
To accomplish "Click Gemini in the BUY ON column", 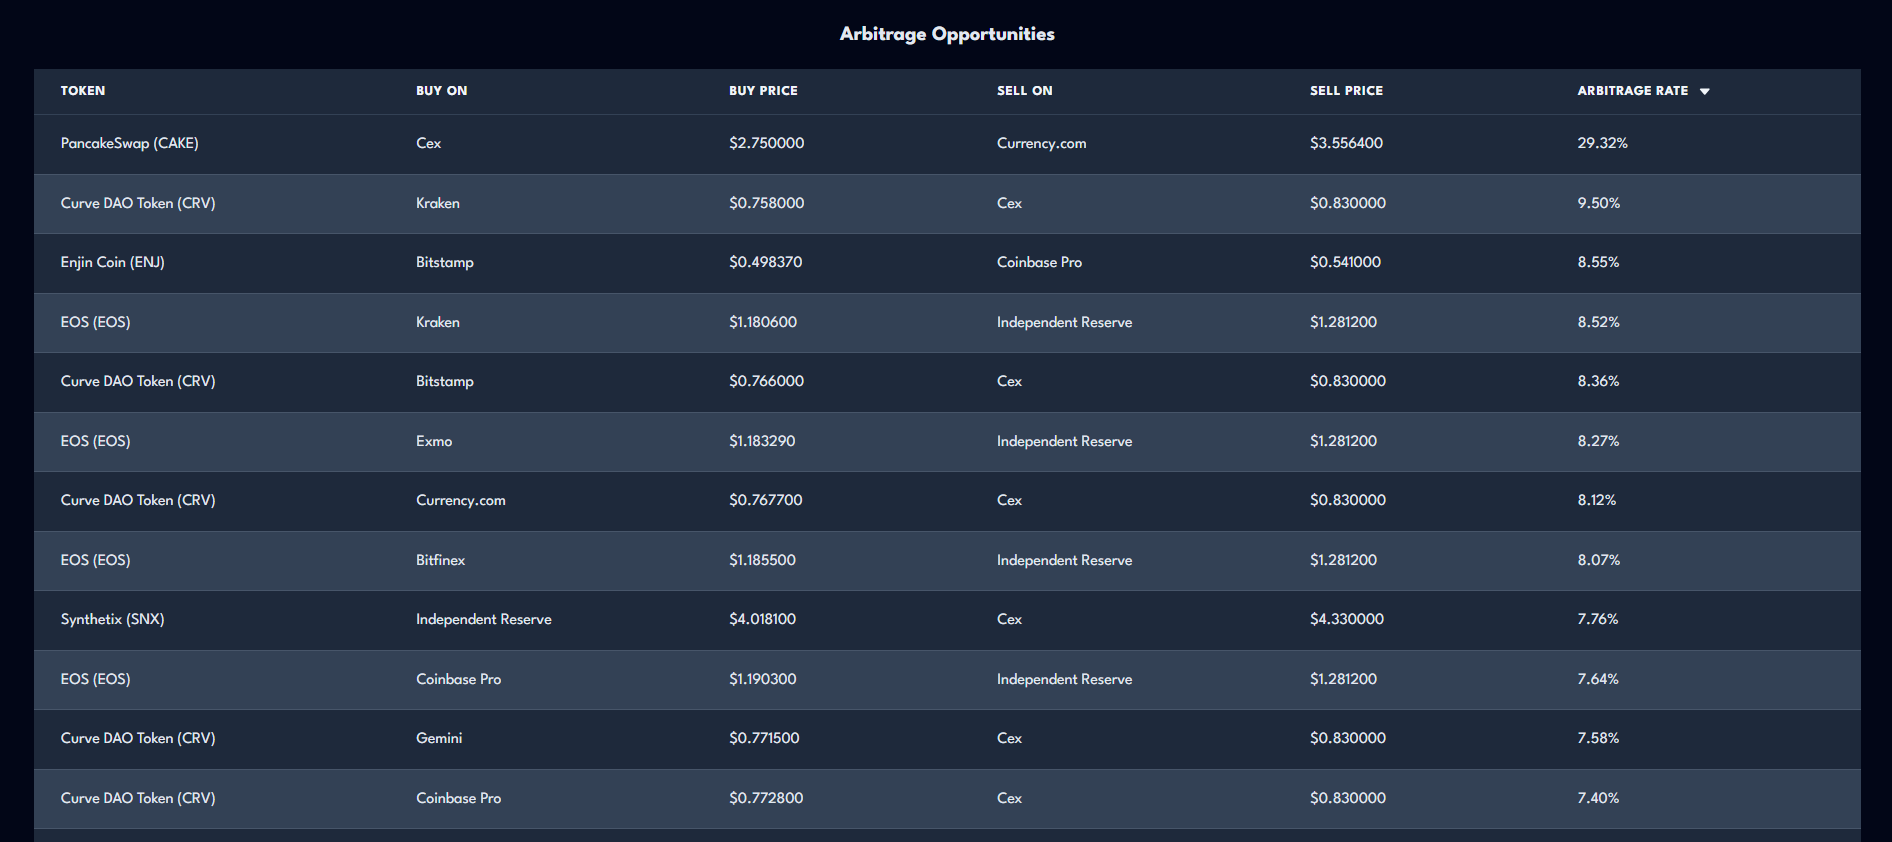I will [439, 738].
